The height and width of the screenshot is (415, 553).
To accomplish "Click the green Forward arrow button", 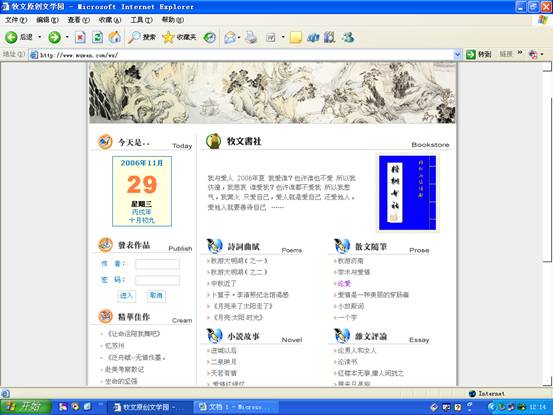I will 54,37.
